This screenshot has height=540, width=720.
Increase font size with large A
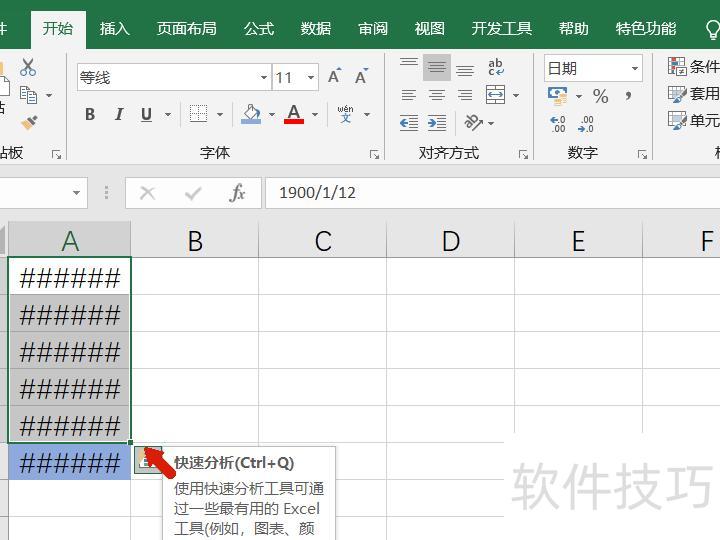335,77
